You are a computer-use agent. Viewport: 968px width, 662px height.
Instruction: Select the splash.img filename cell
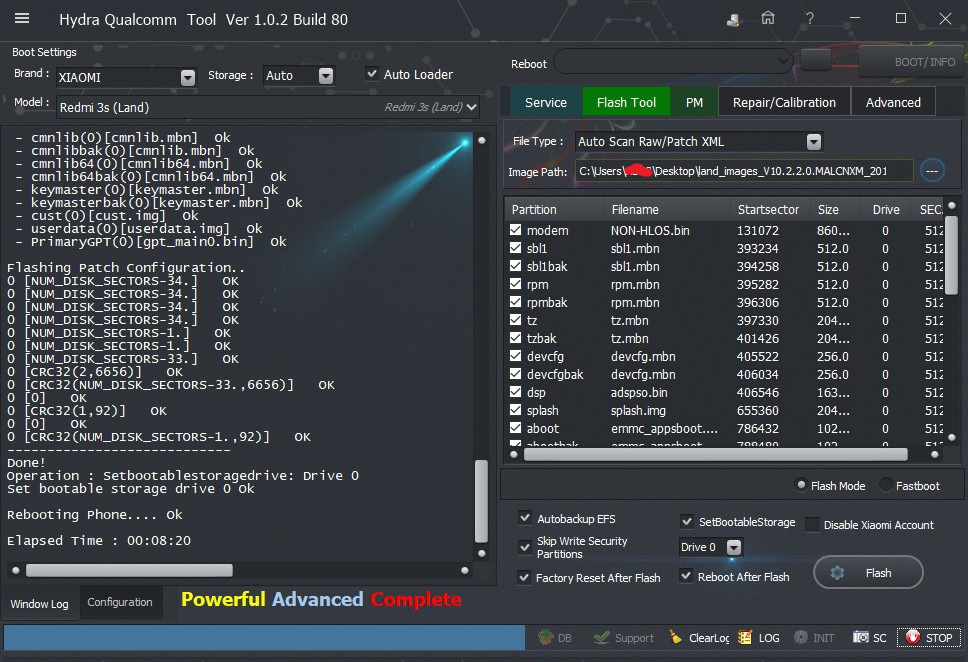tap(638, 410)
